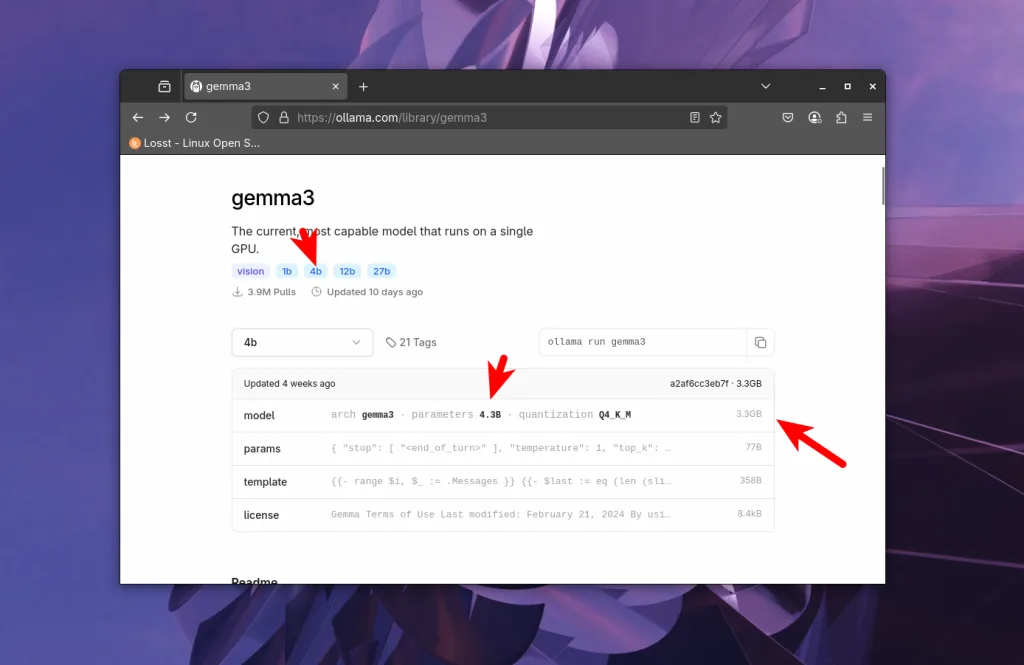Minimize the Firefox window
Screen dimensions: 1024x665
pos(822,87)
